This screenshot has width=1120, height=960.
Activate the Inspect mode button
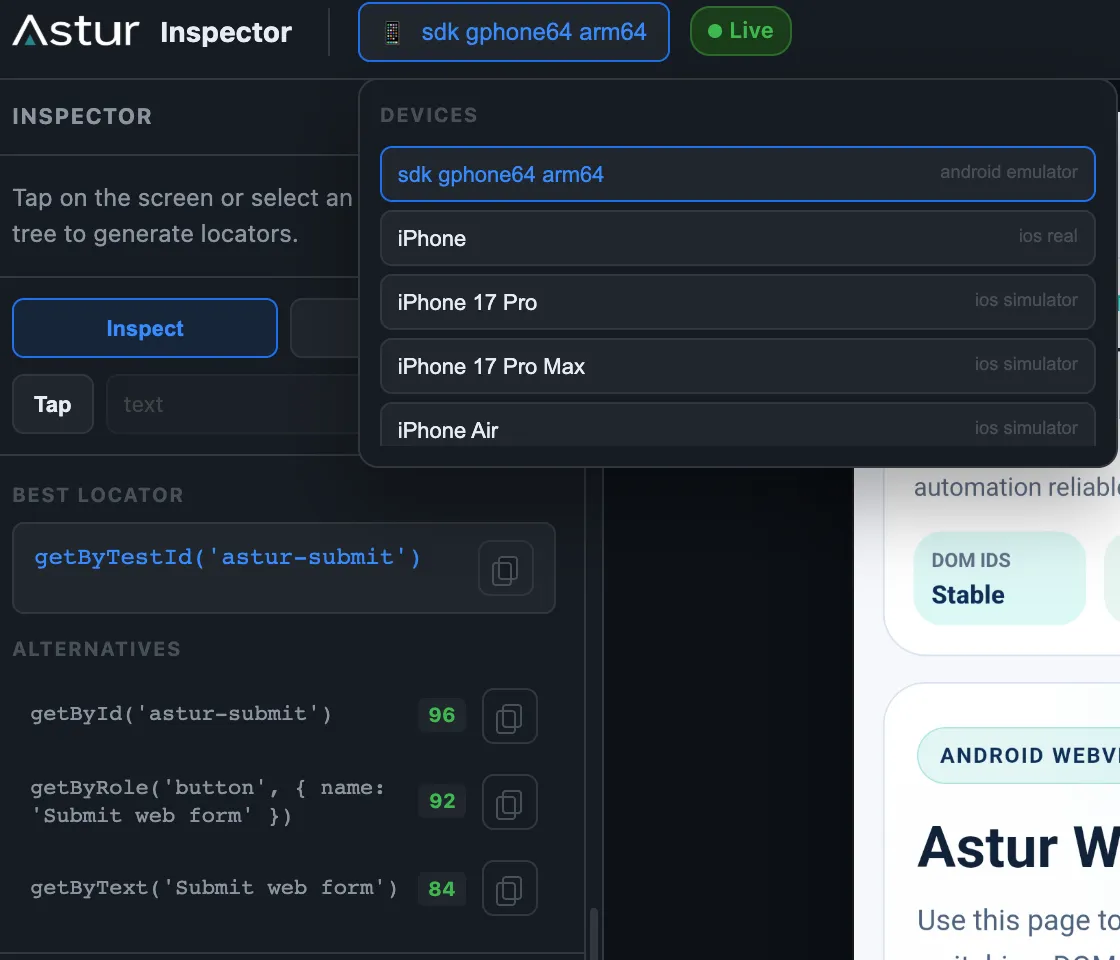click(x=145, y=328)
